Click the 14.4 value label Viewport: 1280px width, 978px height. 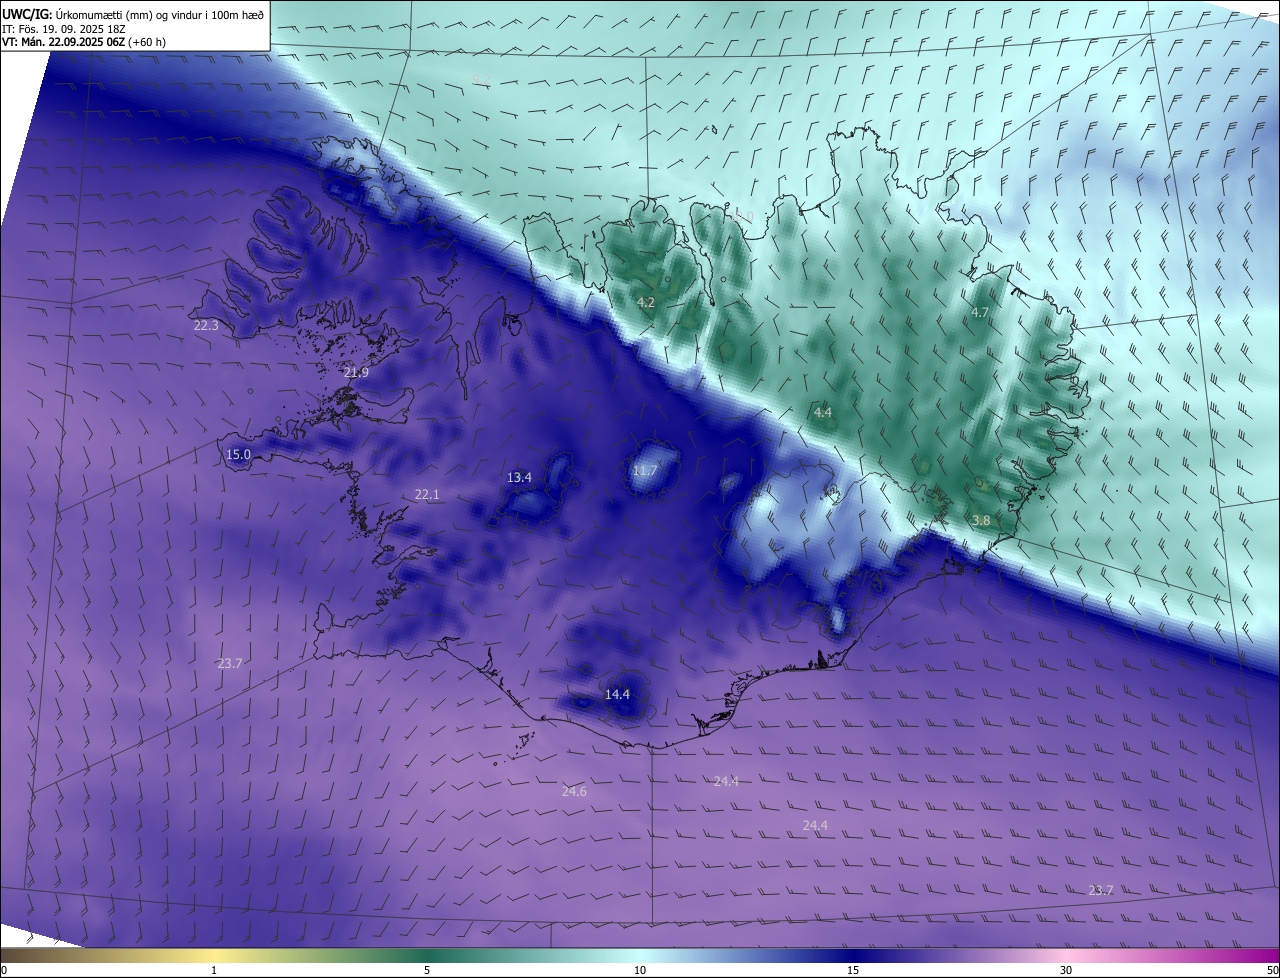pyautogui.click(x=617, y=694)
